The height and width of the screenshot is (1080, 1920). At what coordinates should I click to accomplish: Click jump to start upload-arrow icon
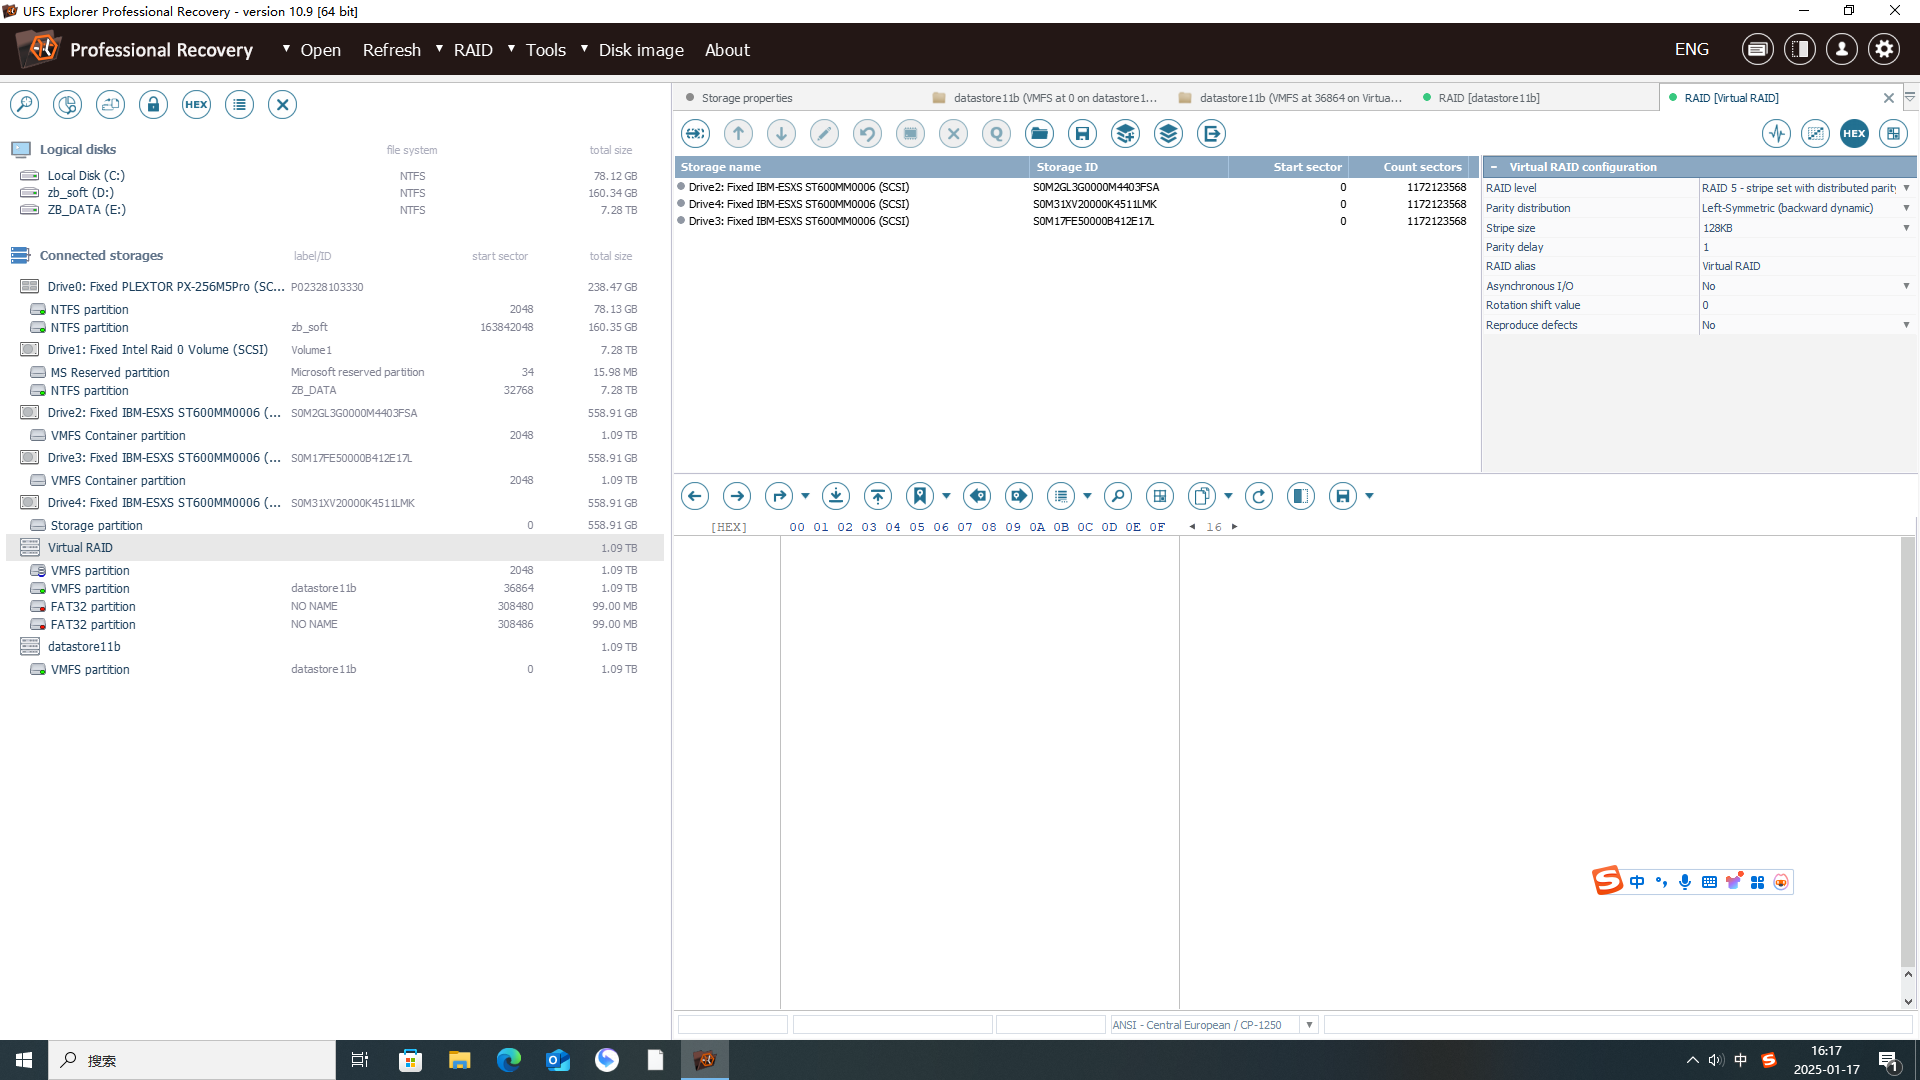[x=878, y=496]
